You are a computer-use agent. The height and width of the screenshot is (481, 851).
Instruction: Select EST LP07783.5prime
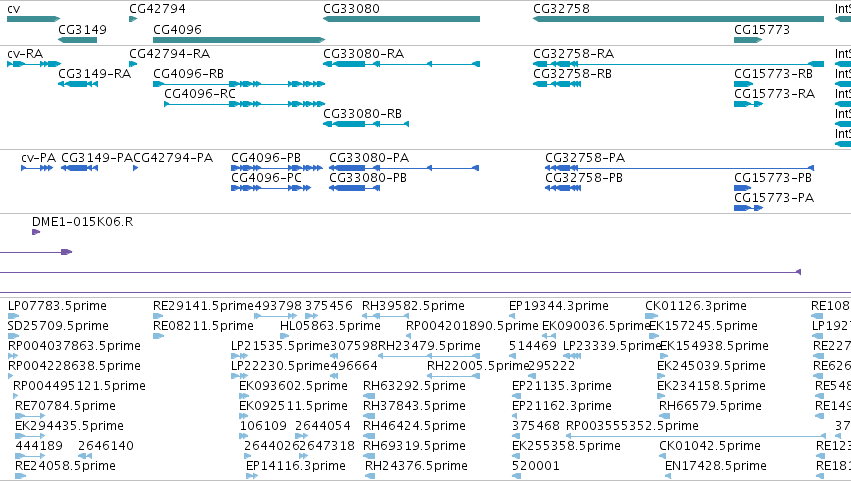(x=57, y=306)
